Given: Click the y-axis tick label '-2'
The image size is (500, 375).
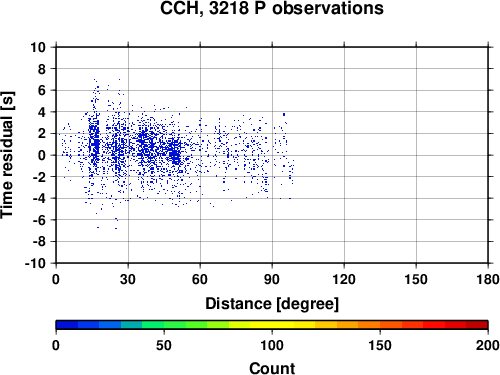Looking at the screenshot, I should click(39, 177).
